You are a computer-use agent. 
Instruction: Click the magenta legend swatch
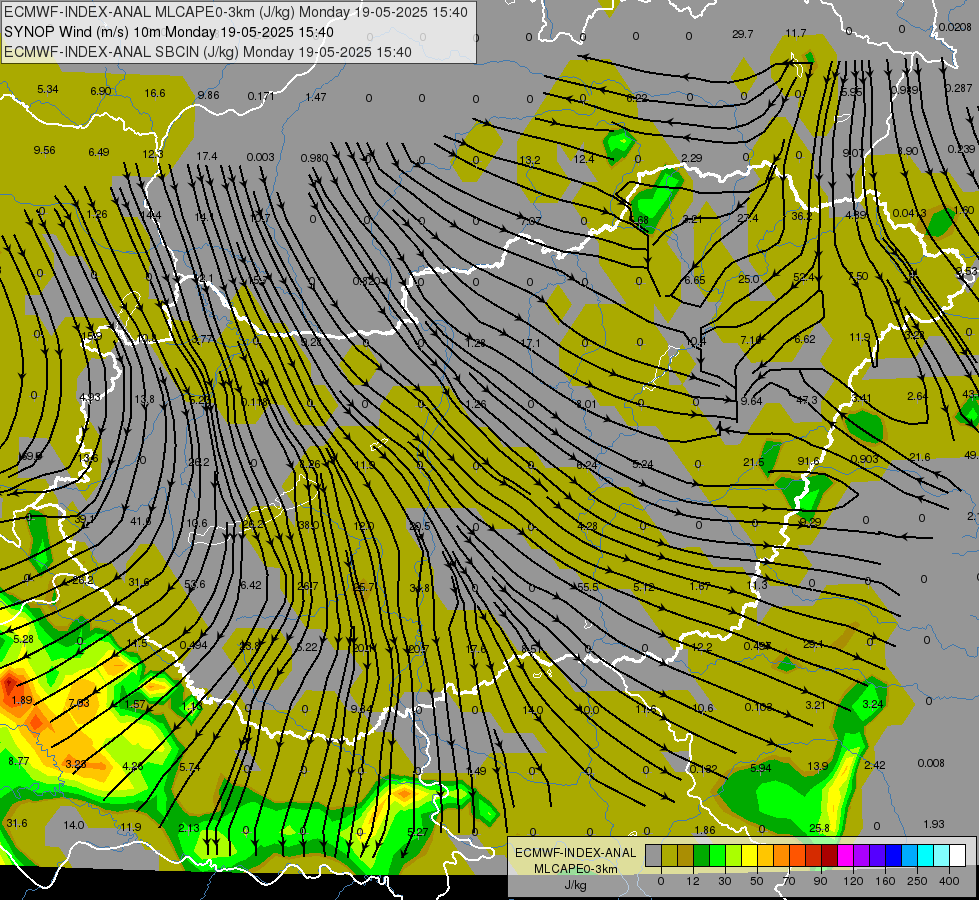click(846, 856)
